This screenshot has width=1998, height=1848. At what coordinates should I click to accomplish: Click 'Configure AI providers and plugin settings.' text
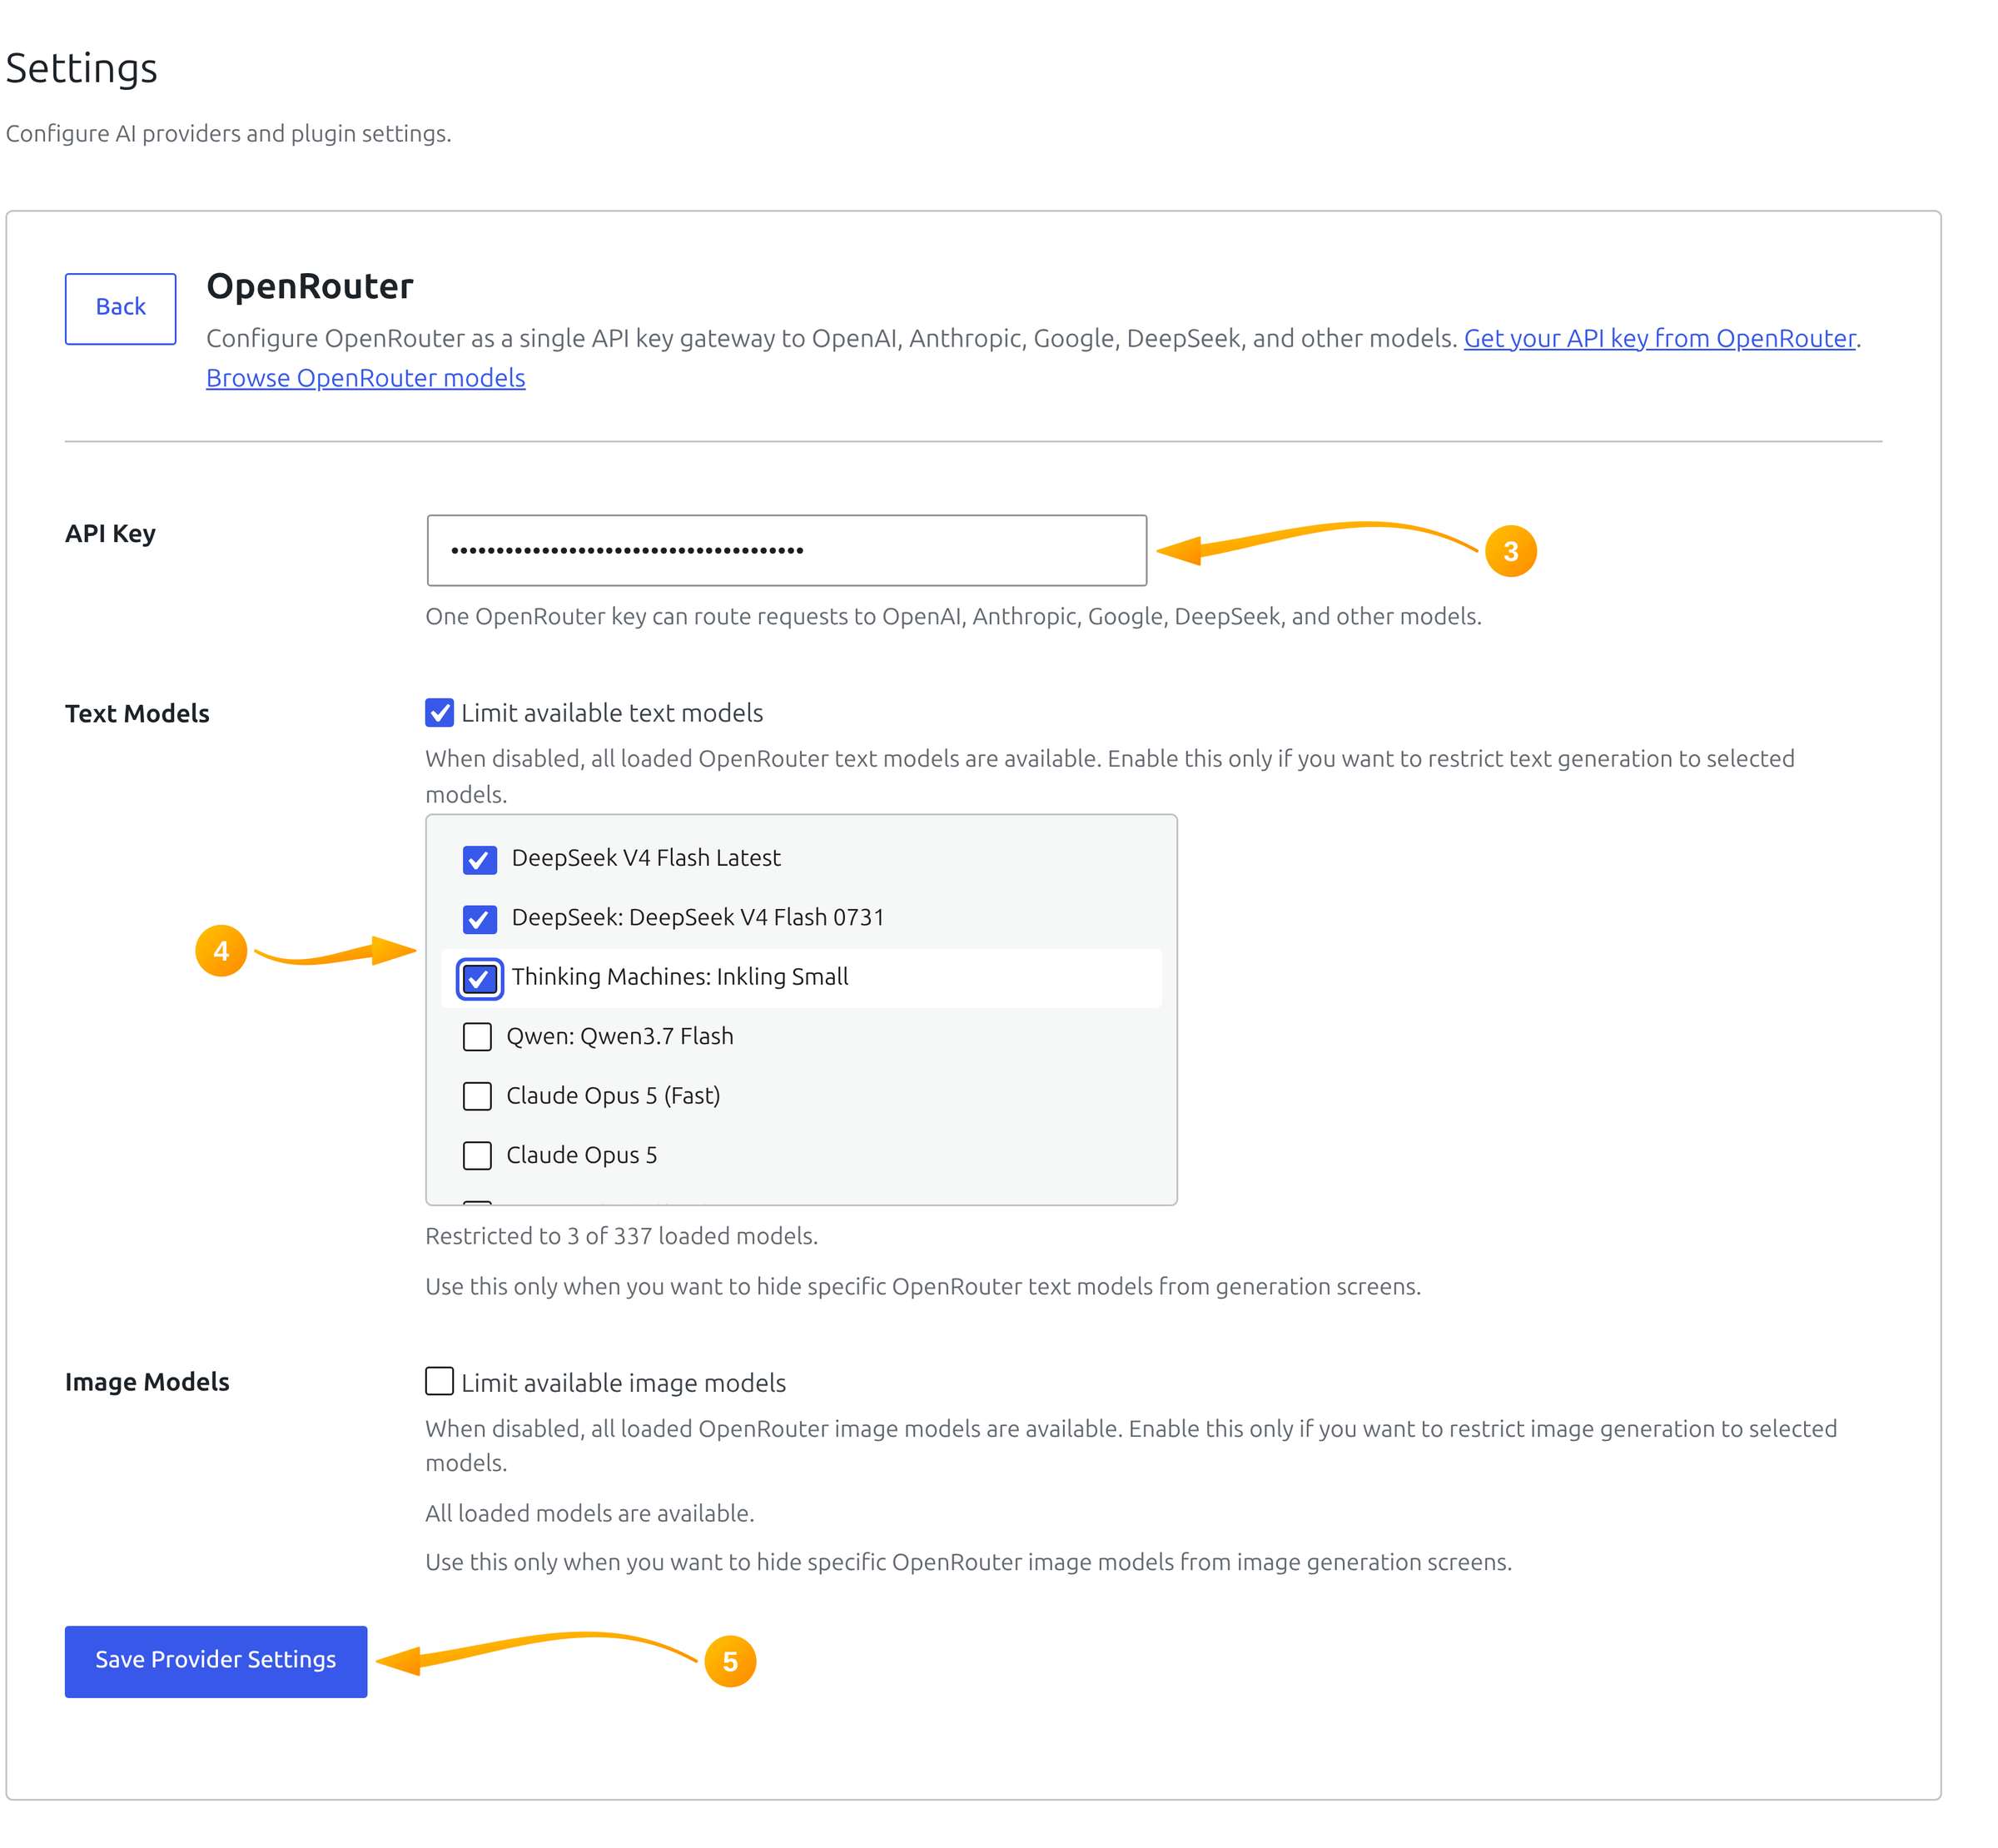[228, 133]
